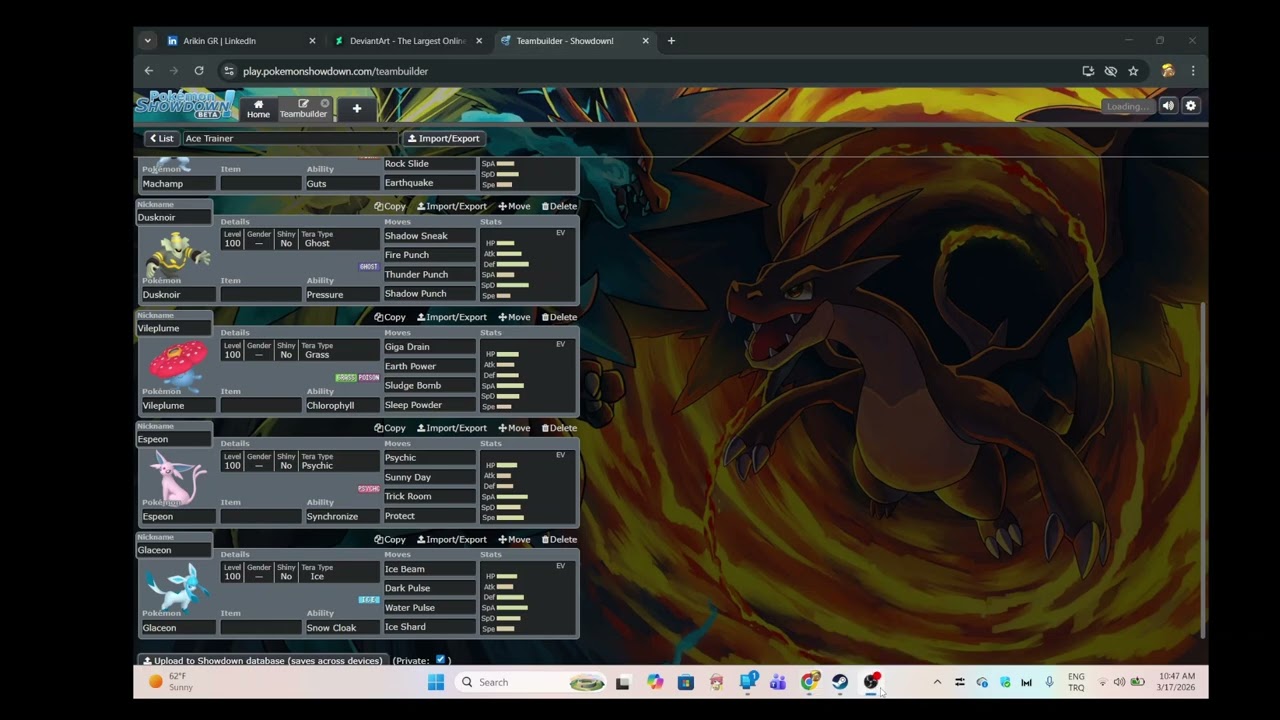
Task: Open Dusknoir's Pressure ability field
Action: (342, 294)
